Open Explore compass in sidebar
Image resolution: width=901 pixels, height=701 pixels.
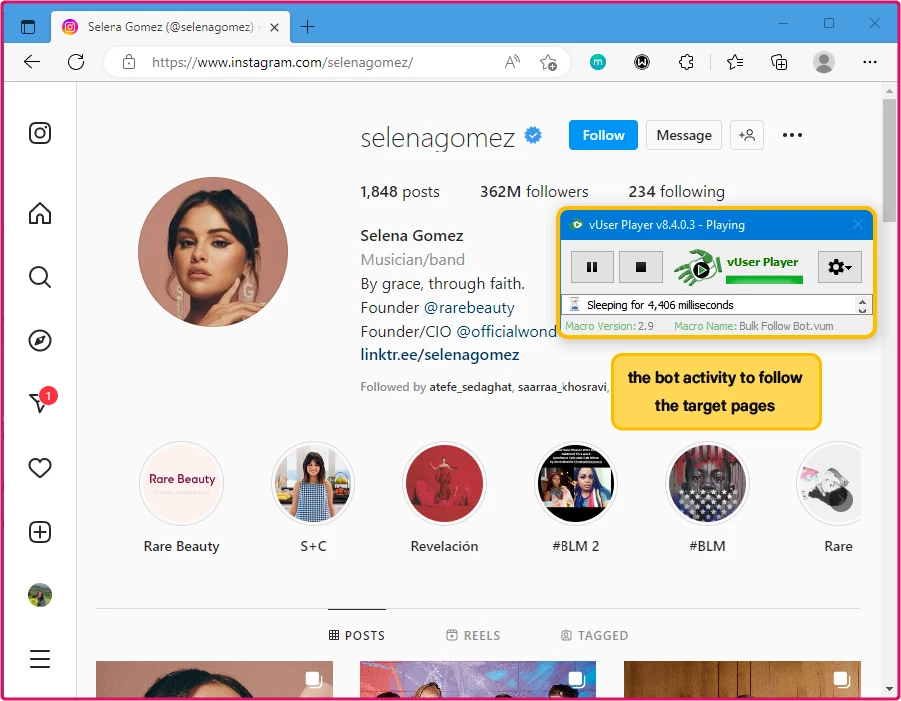pyautogui.click(x=40, y=341)
